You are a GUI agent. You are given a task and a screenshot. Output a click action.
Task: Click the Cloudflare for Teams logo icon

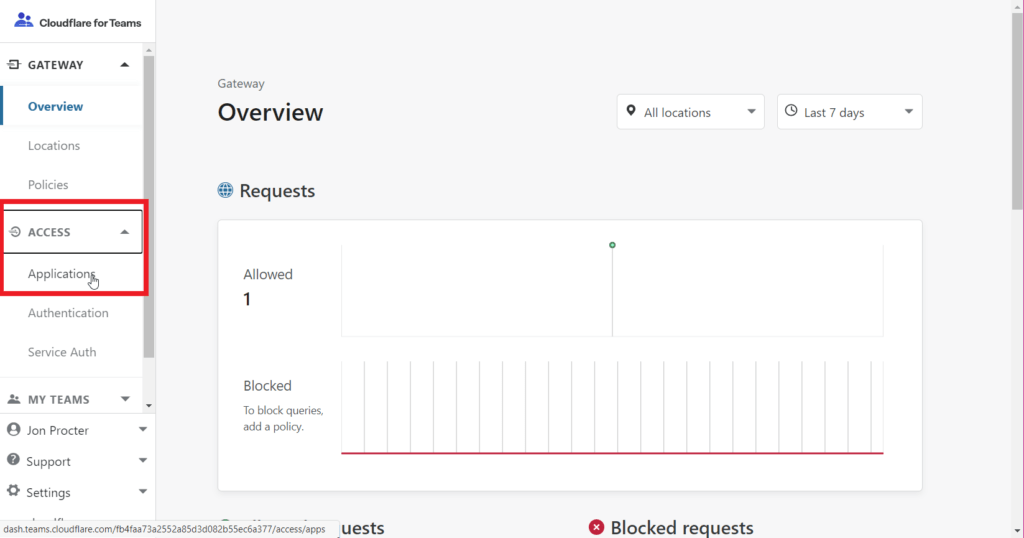[24, 20]
